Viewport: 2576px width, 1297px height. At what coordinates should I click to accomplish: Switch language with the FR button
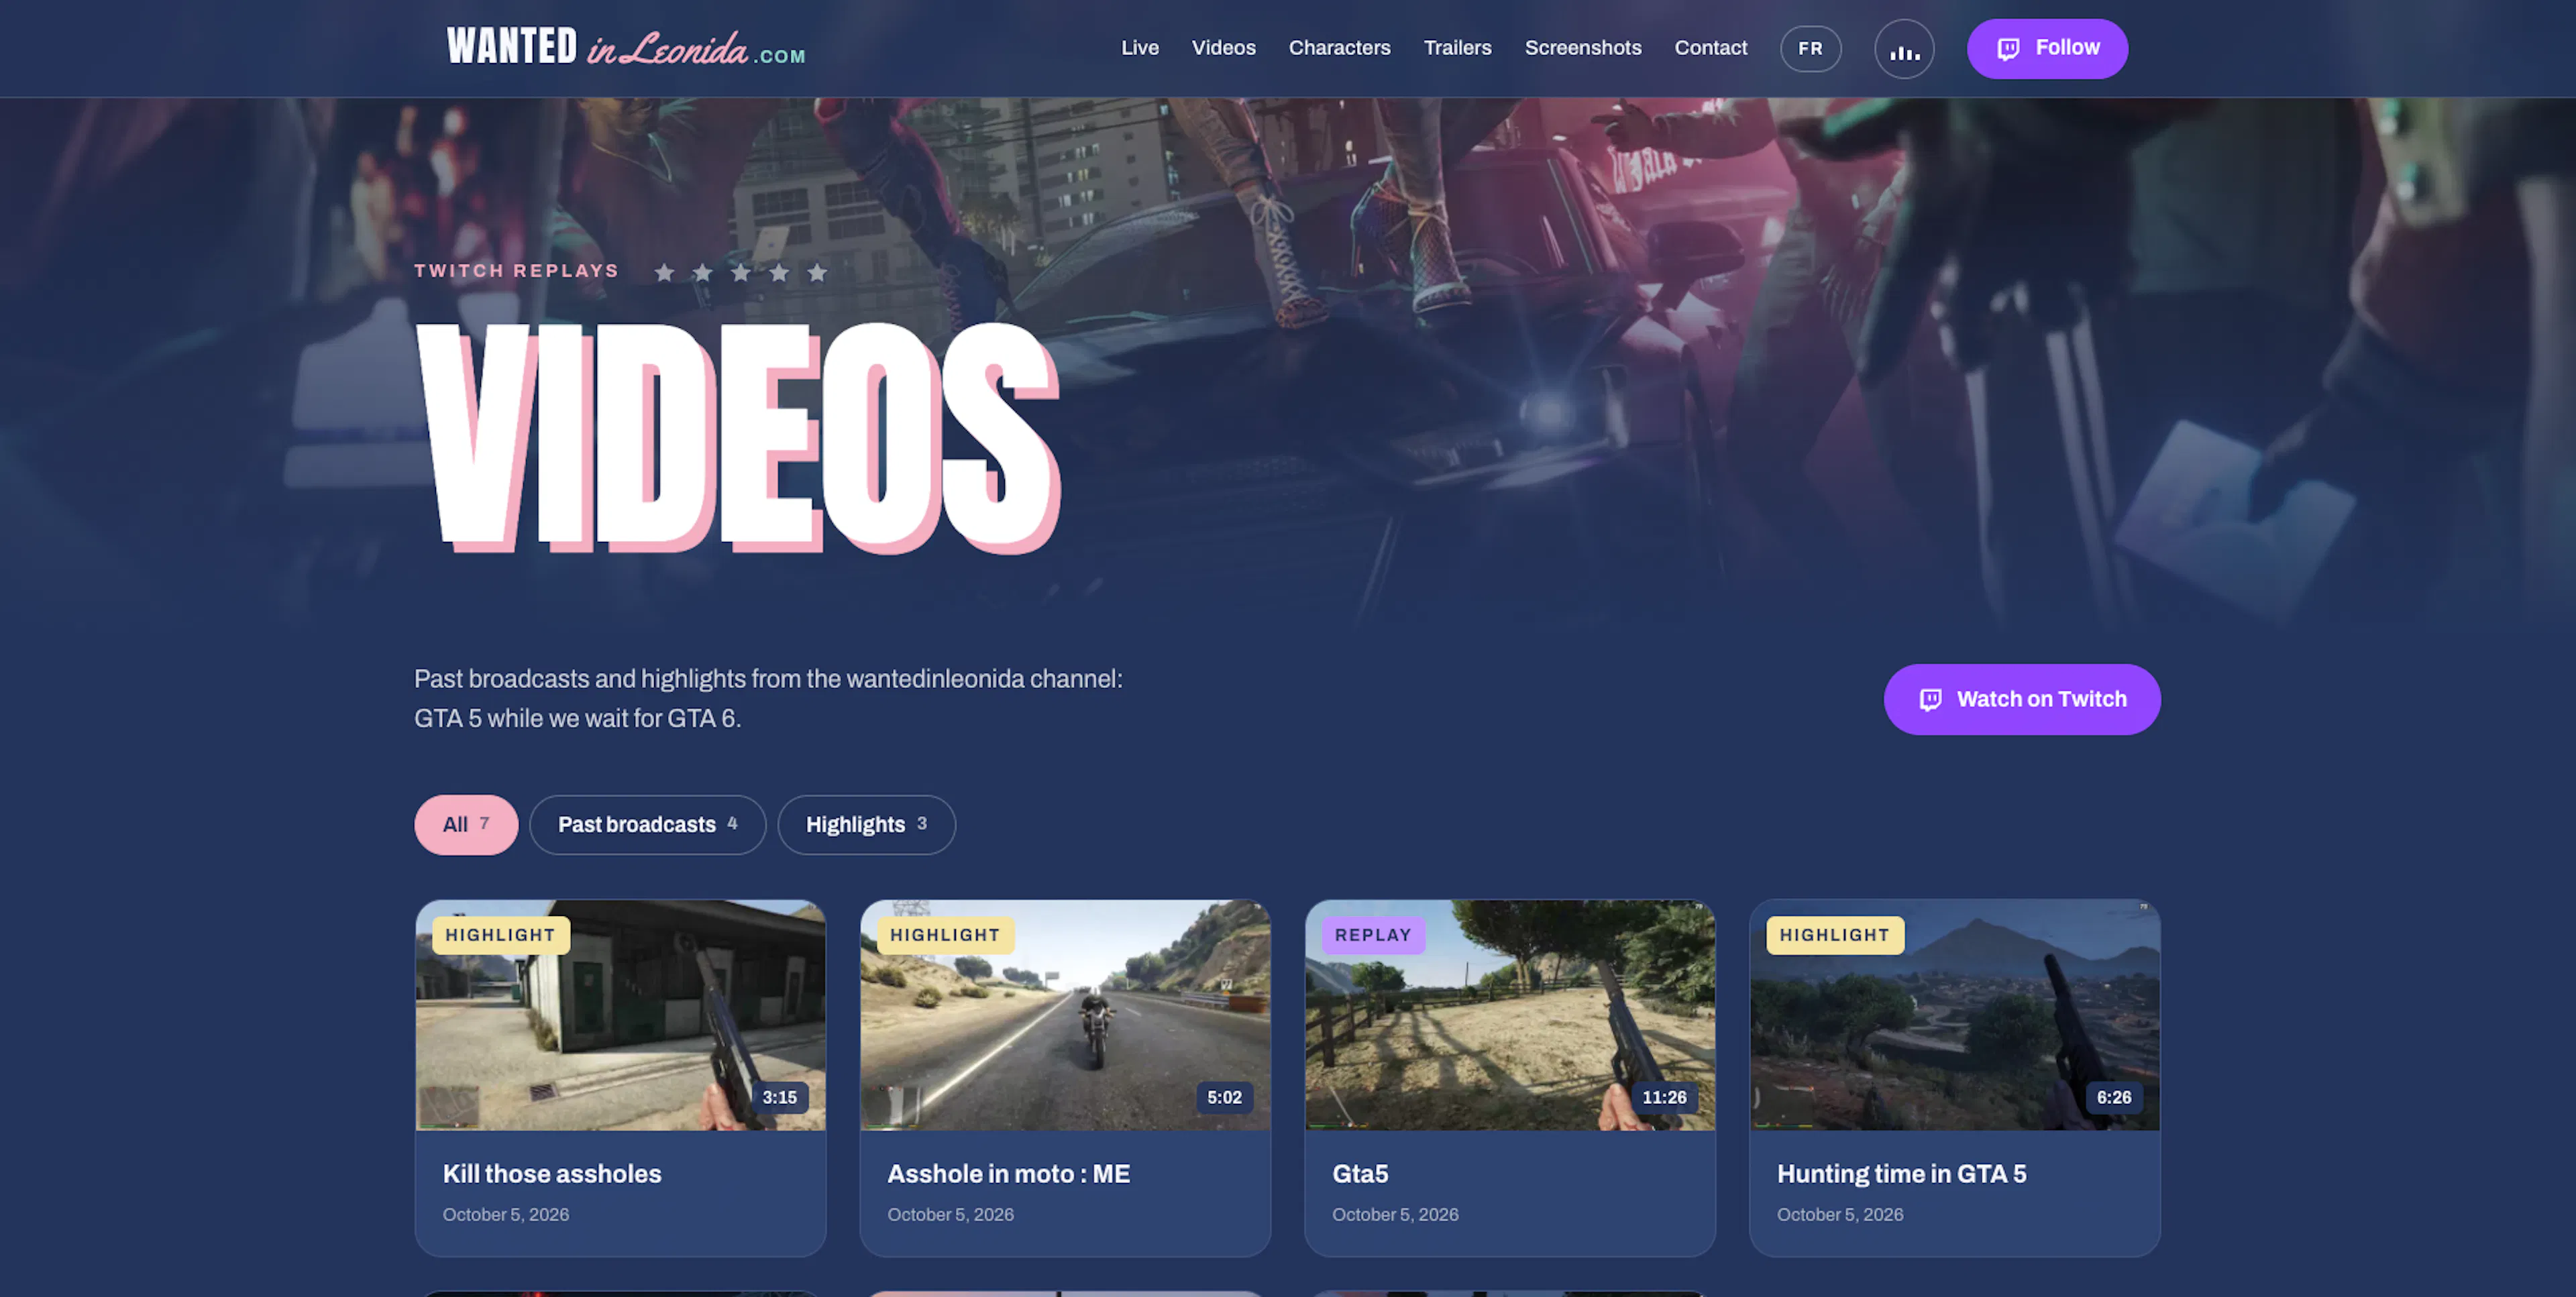[1810, 49]
